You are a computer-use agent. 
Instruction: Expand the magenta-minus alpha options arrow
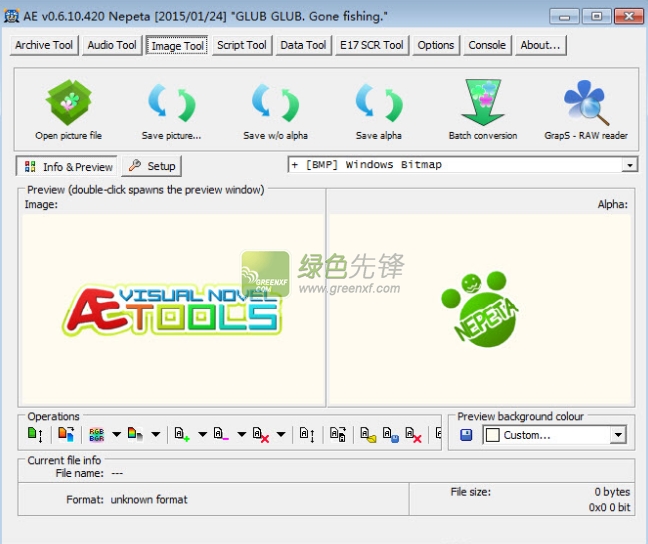point(242,434)
